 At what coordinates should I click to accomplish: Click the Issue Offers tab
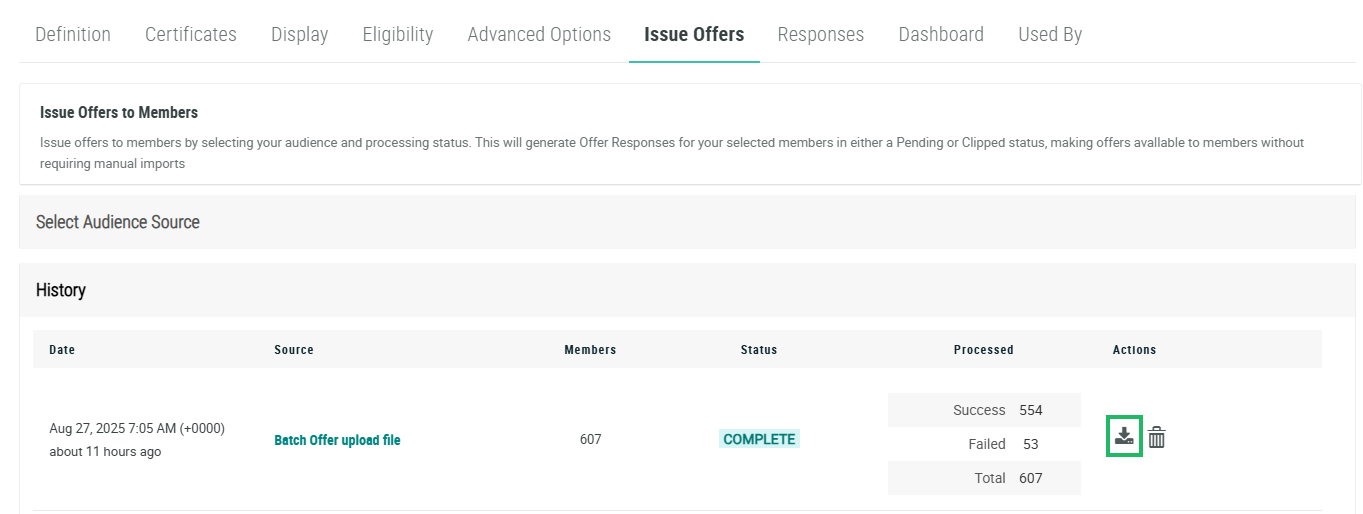pos(694,34)
